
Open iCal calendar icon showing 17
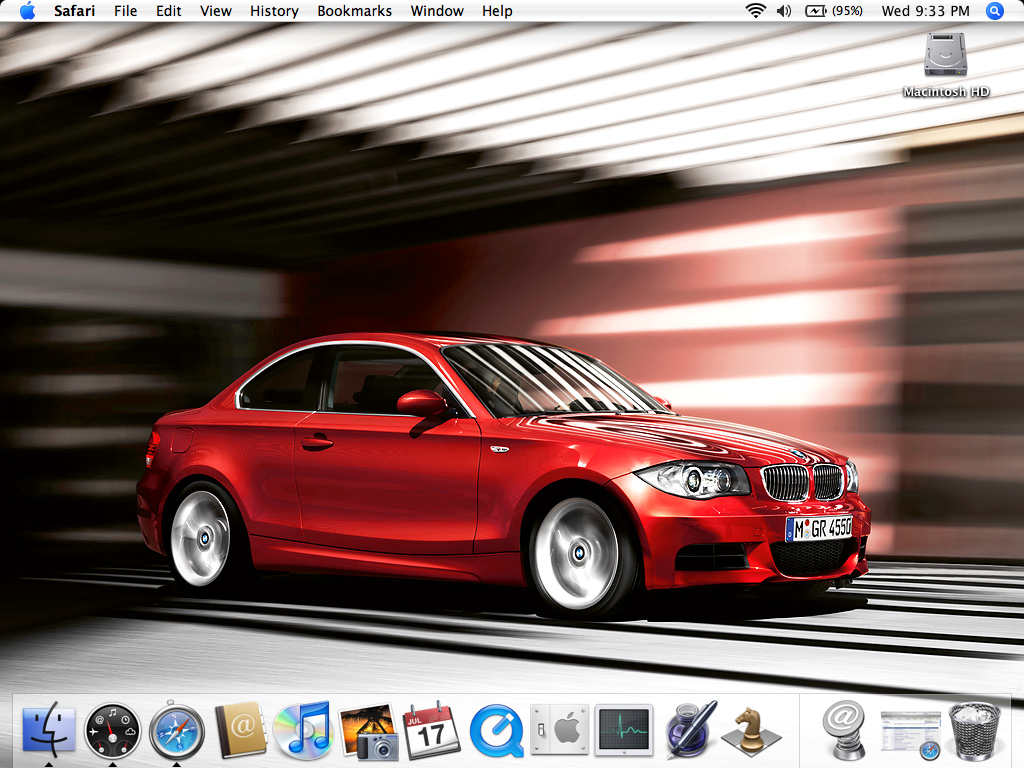432,729
